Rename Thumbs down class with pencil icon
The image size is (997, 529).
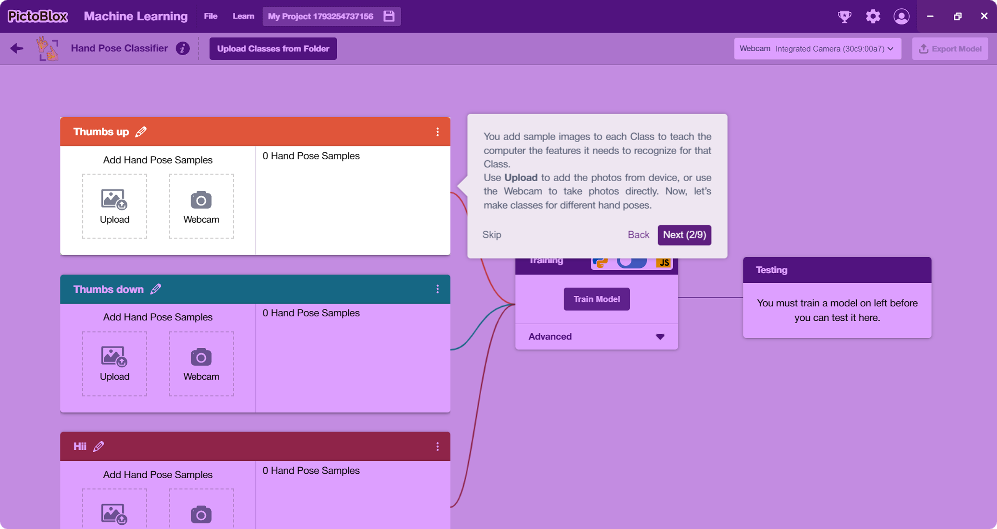pyautogui.click(x=156, y=289)
